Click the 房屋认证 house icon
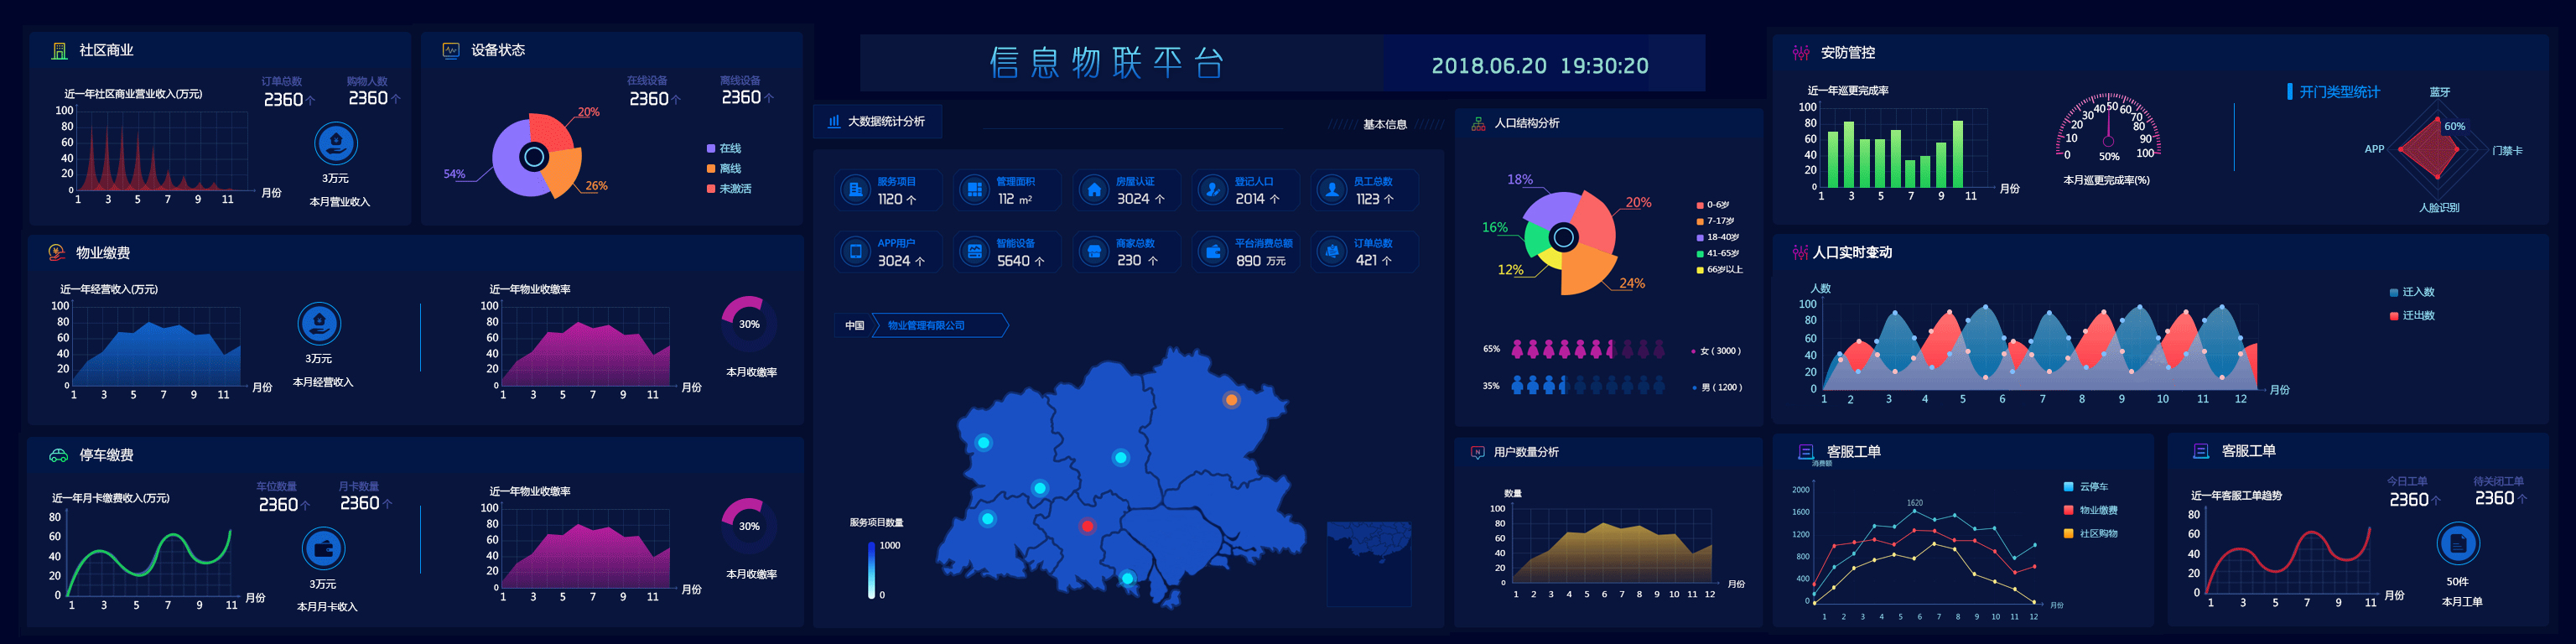The height and width of the screenshot is (644, 2576). click(x=1094, y=190)
